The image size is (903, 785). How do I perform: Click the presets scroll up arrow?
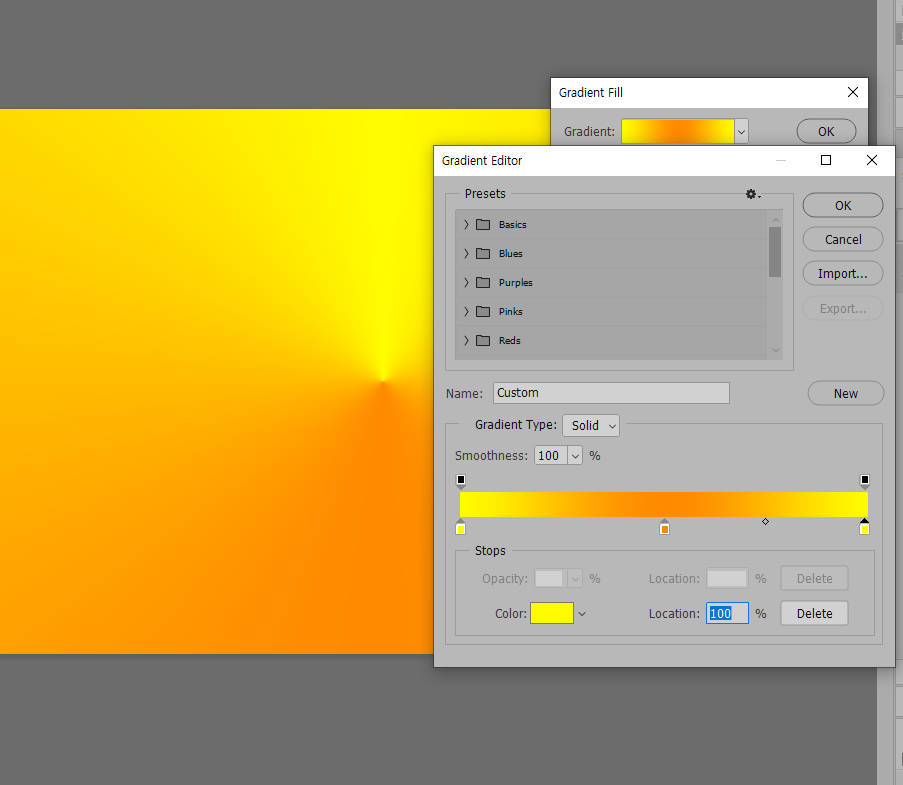(x=775, y=220)
